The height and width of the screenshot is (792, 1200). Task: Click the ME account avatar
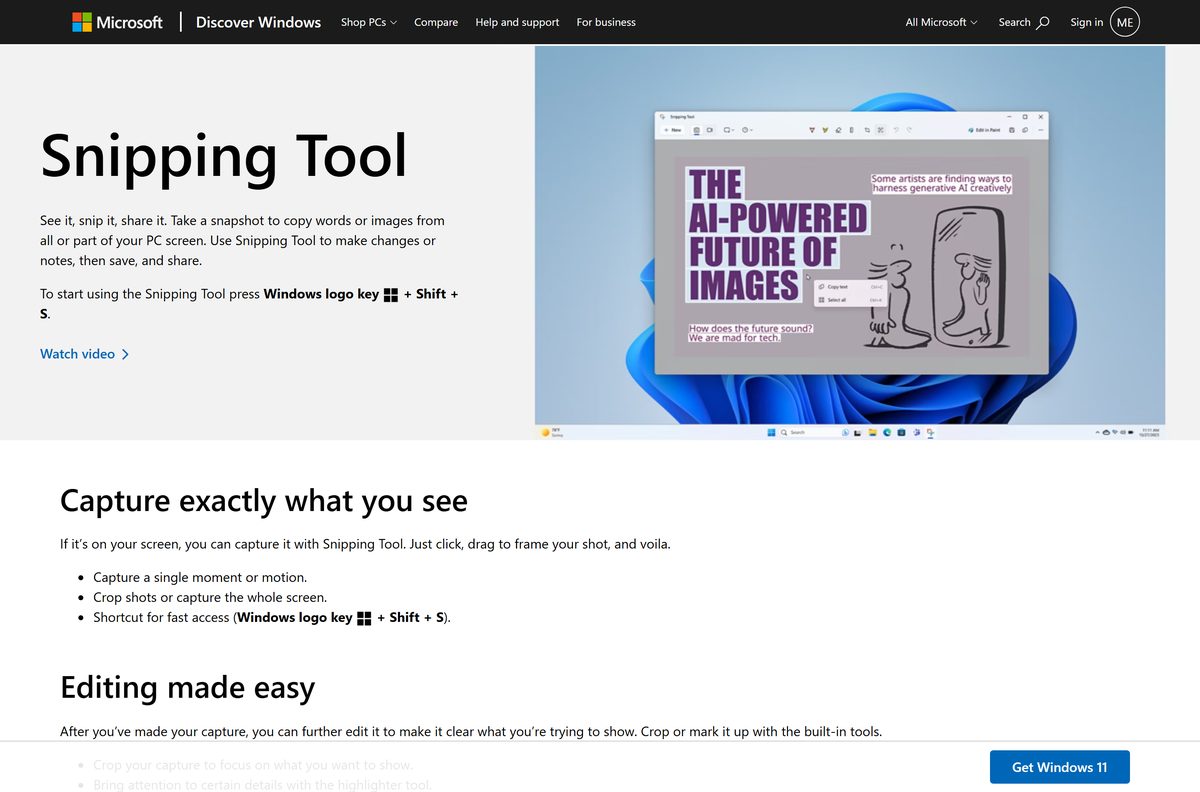pos(1125,22)
